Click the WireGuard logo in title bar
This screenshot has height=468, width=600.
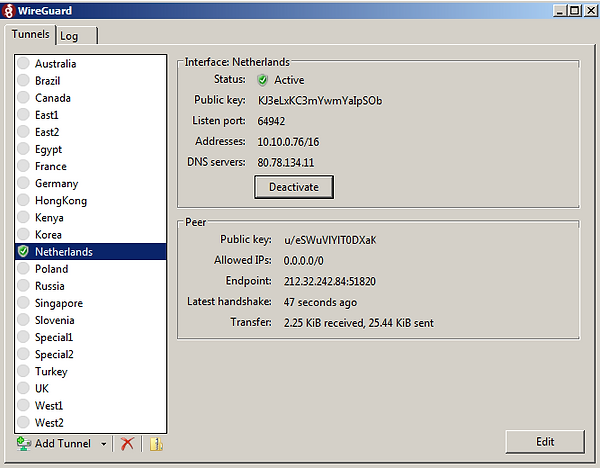(8, 11)
